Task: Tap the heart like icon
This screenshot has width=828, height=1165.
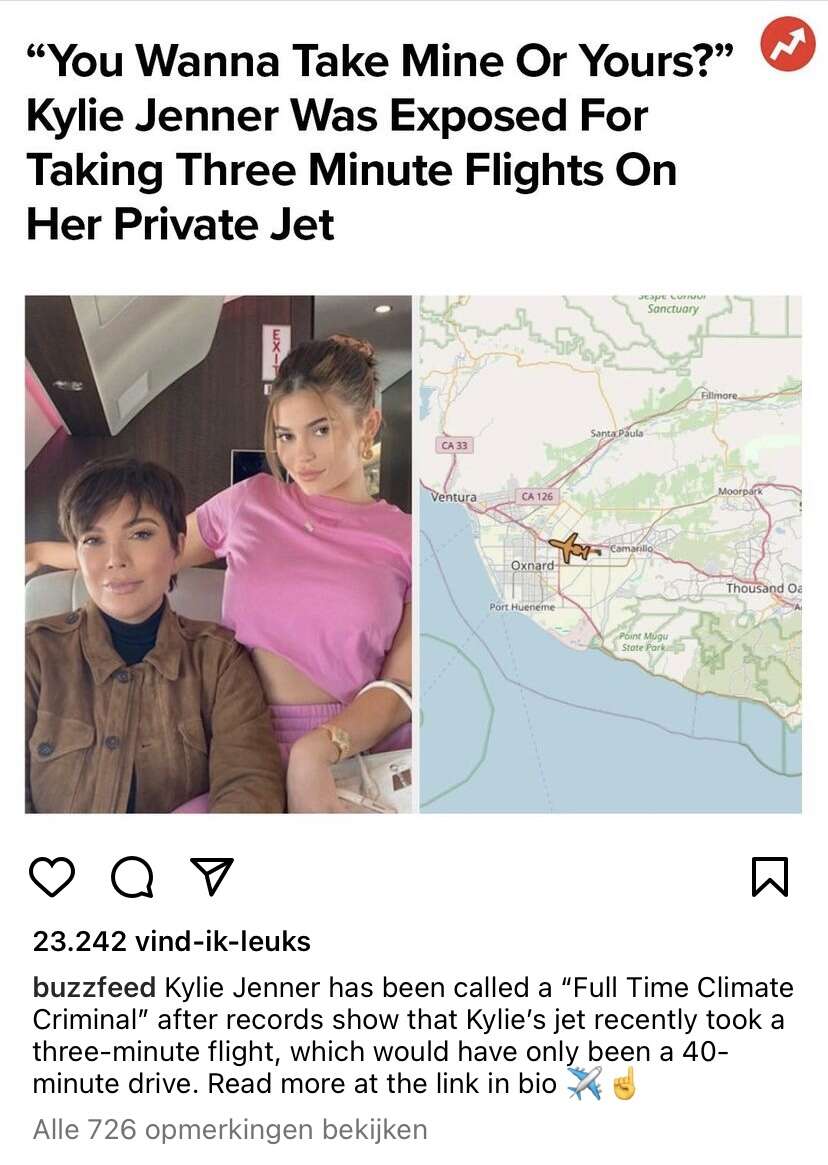Action: tap(52, 877)
